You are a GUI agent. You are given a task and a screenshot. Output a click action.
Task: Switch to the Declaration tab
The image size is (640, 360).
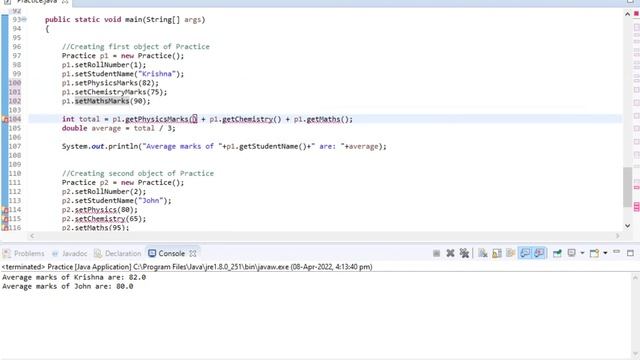[118, 253]
